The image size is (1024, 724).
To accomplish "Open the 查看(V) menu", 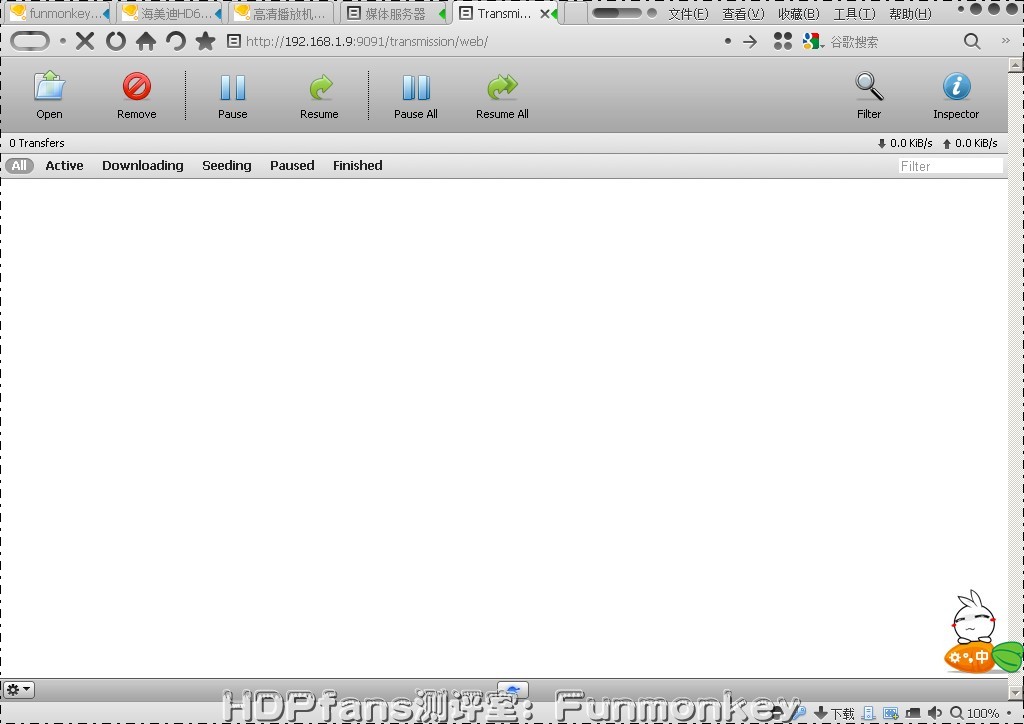I will tap(743, 14).
